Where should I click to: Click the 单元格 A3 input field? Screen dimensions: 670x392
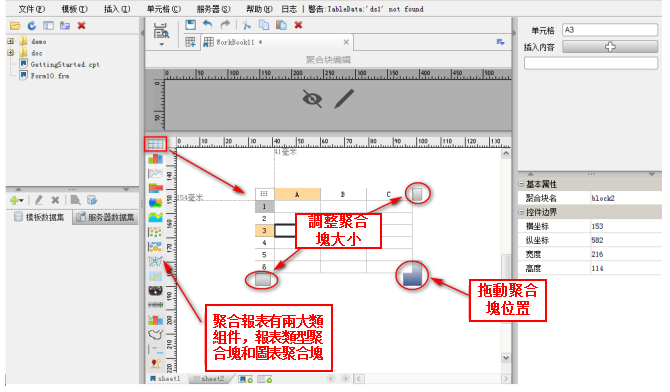(610, 30)
